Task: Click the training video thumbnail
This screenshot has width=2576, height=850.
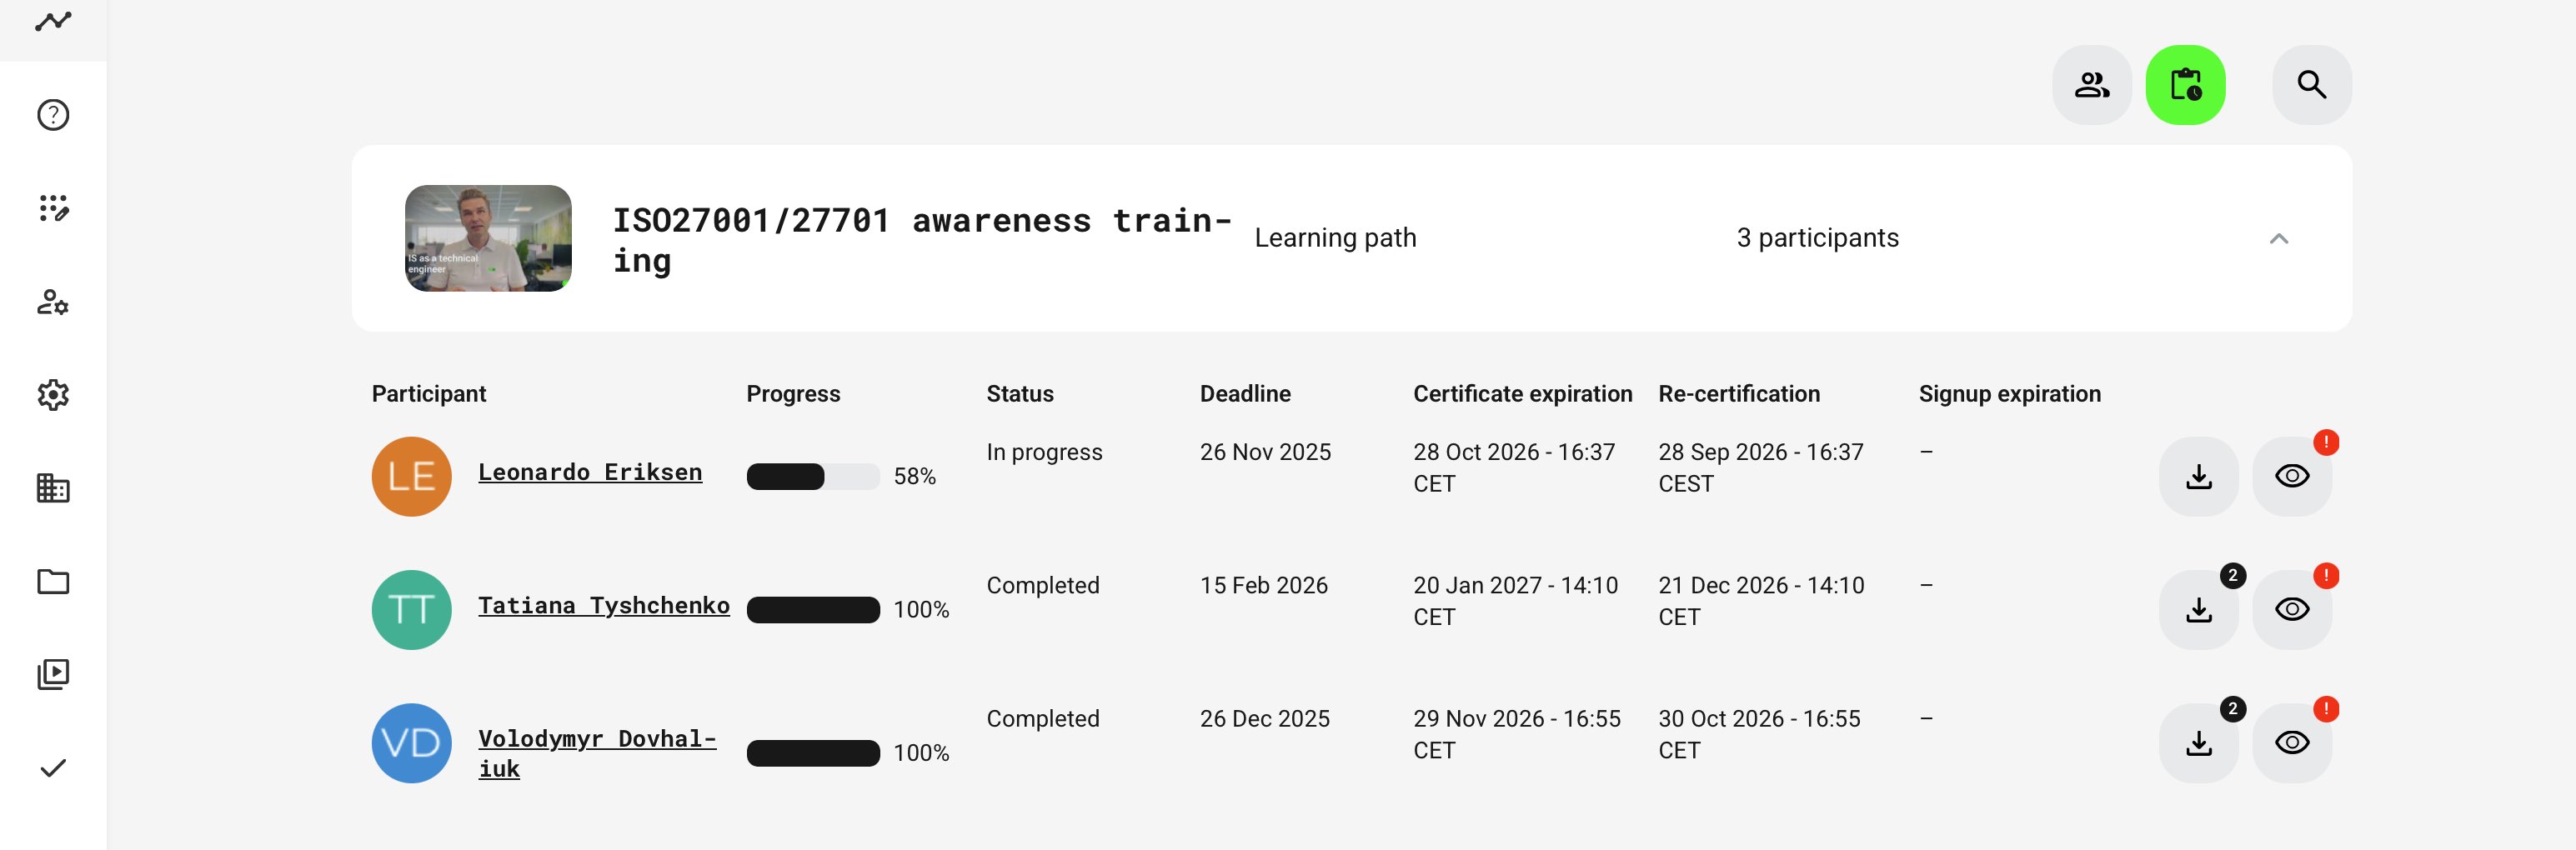Action: [488, 238]
